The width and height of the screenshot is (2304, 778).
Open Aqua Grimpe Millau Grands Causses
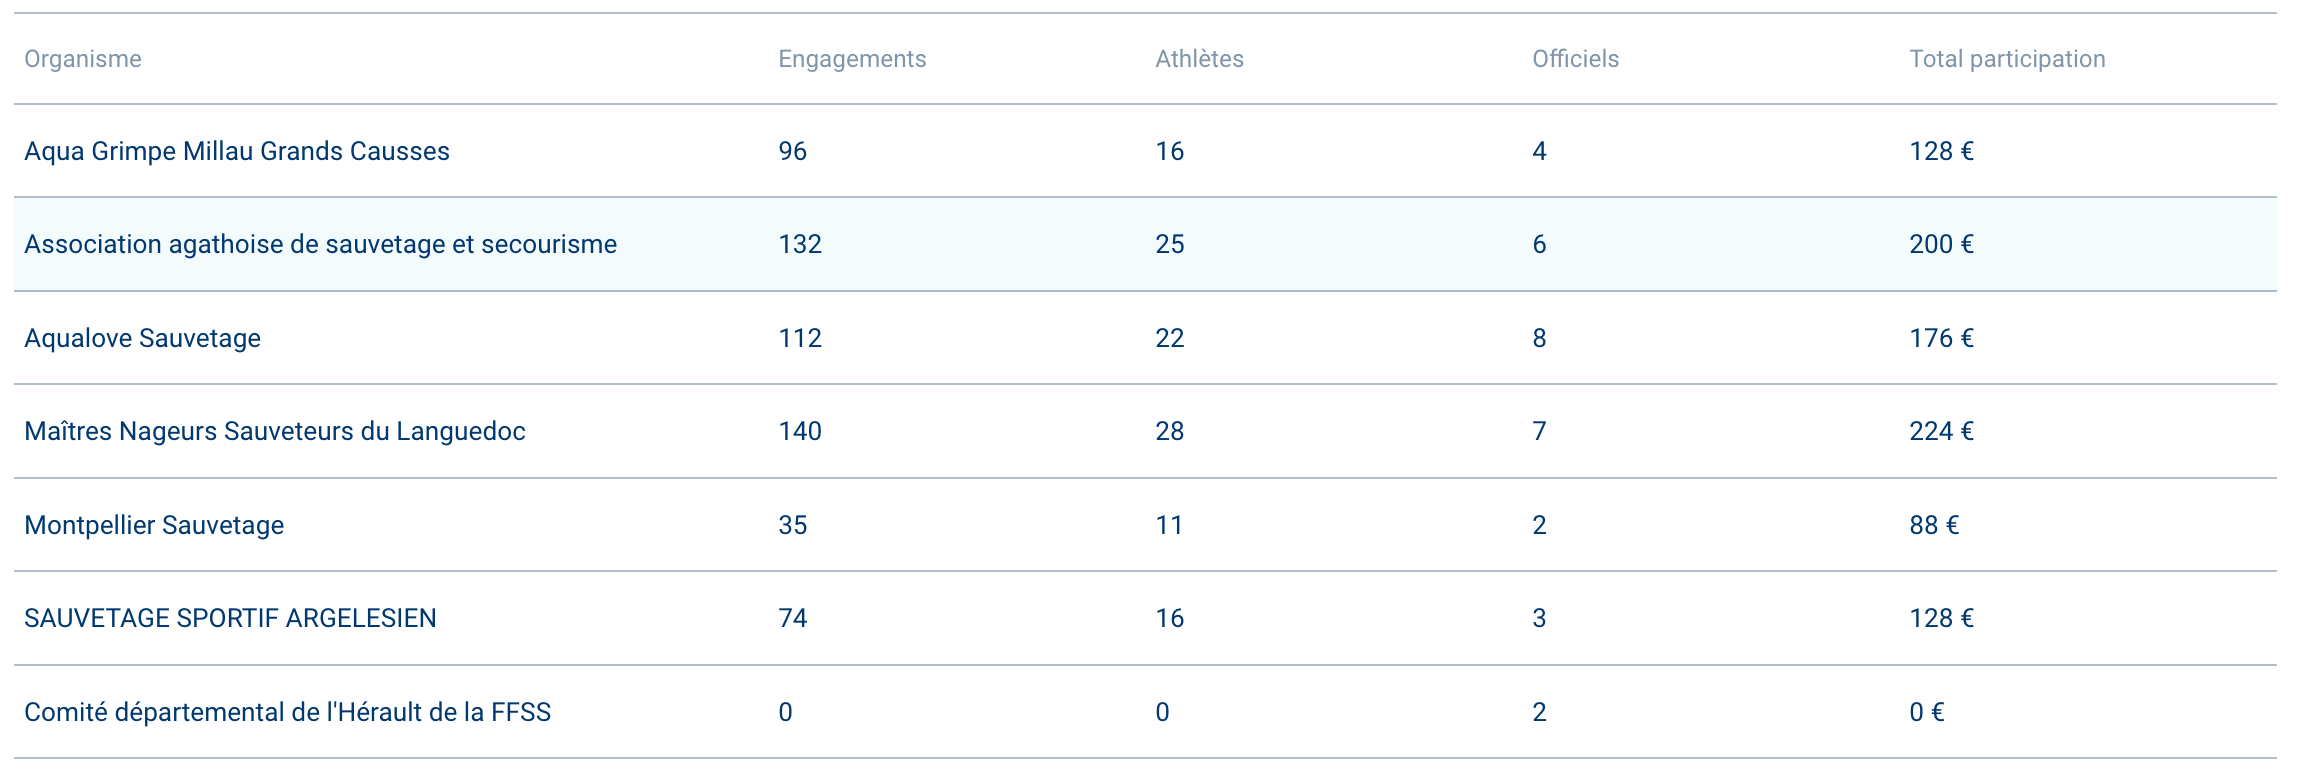click(237, 151)
